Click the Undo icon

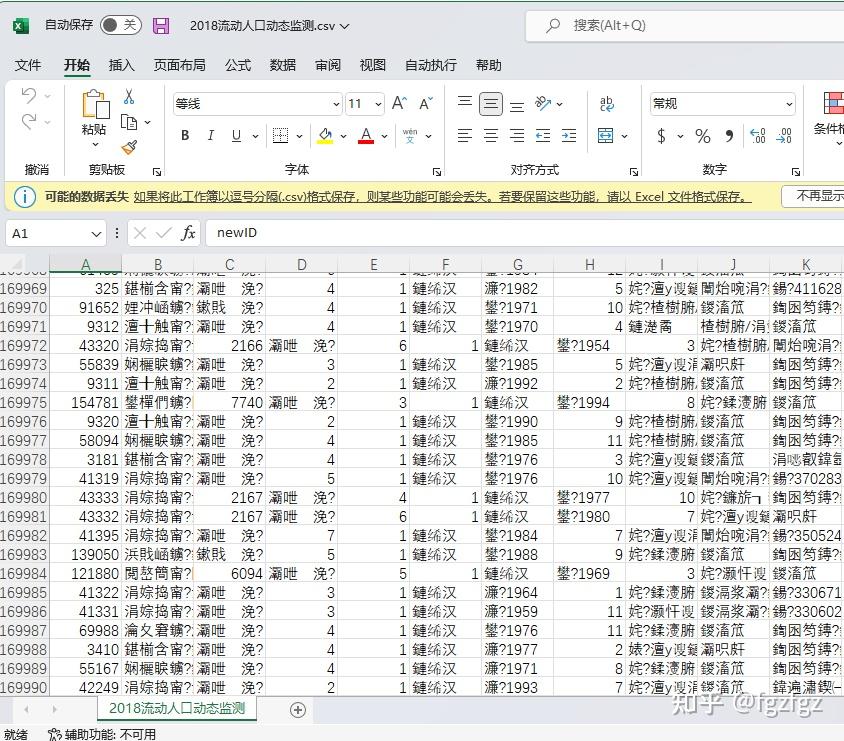28,96
